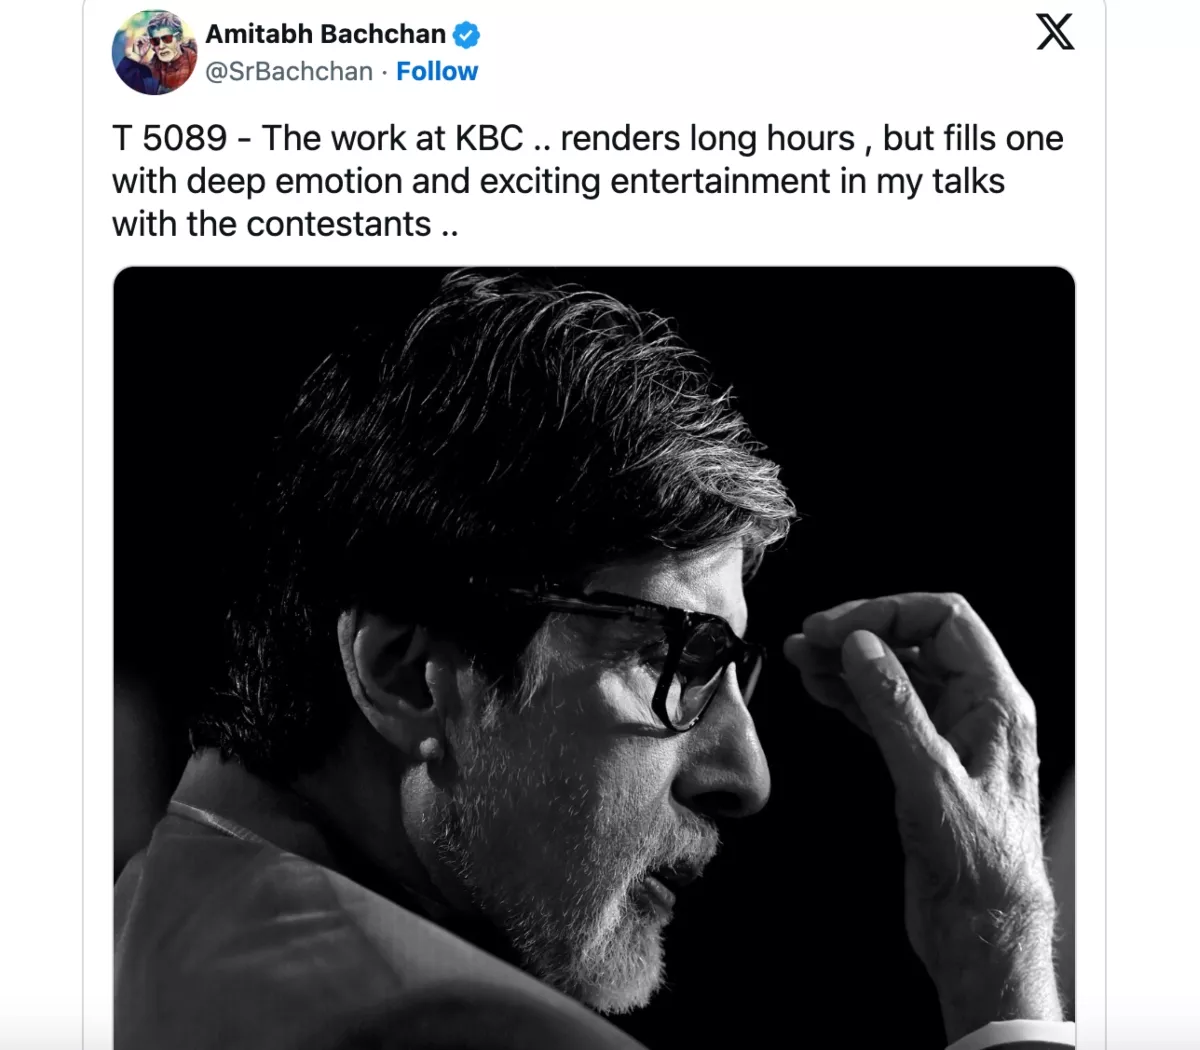Click the dot separator before Follow
1200x1050 pixels.
[384, 72]
